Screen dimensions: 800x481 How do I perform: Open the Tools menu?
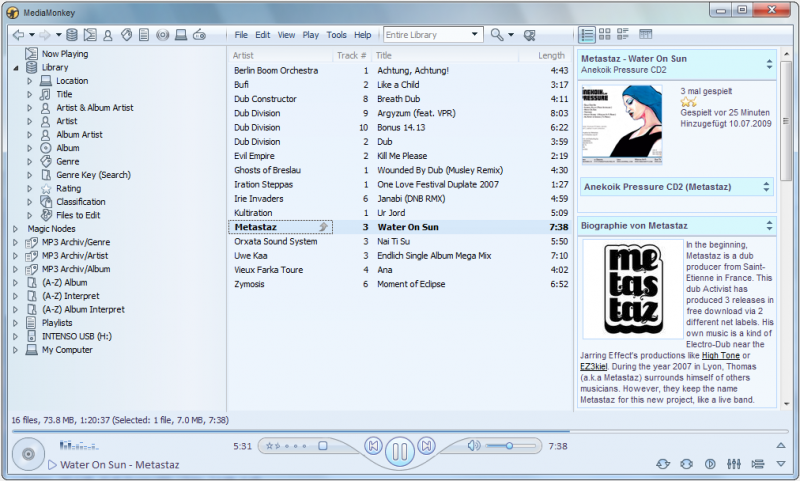click(336, 35)
